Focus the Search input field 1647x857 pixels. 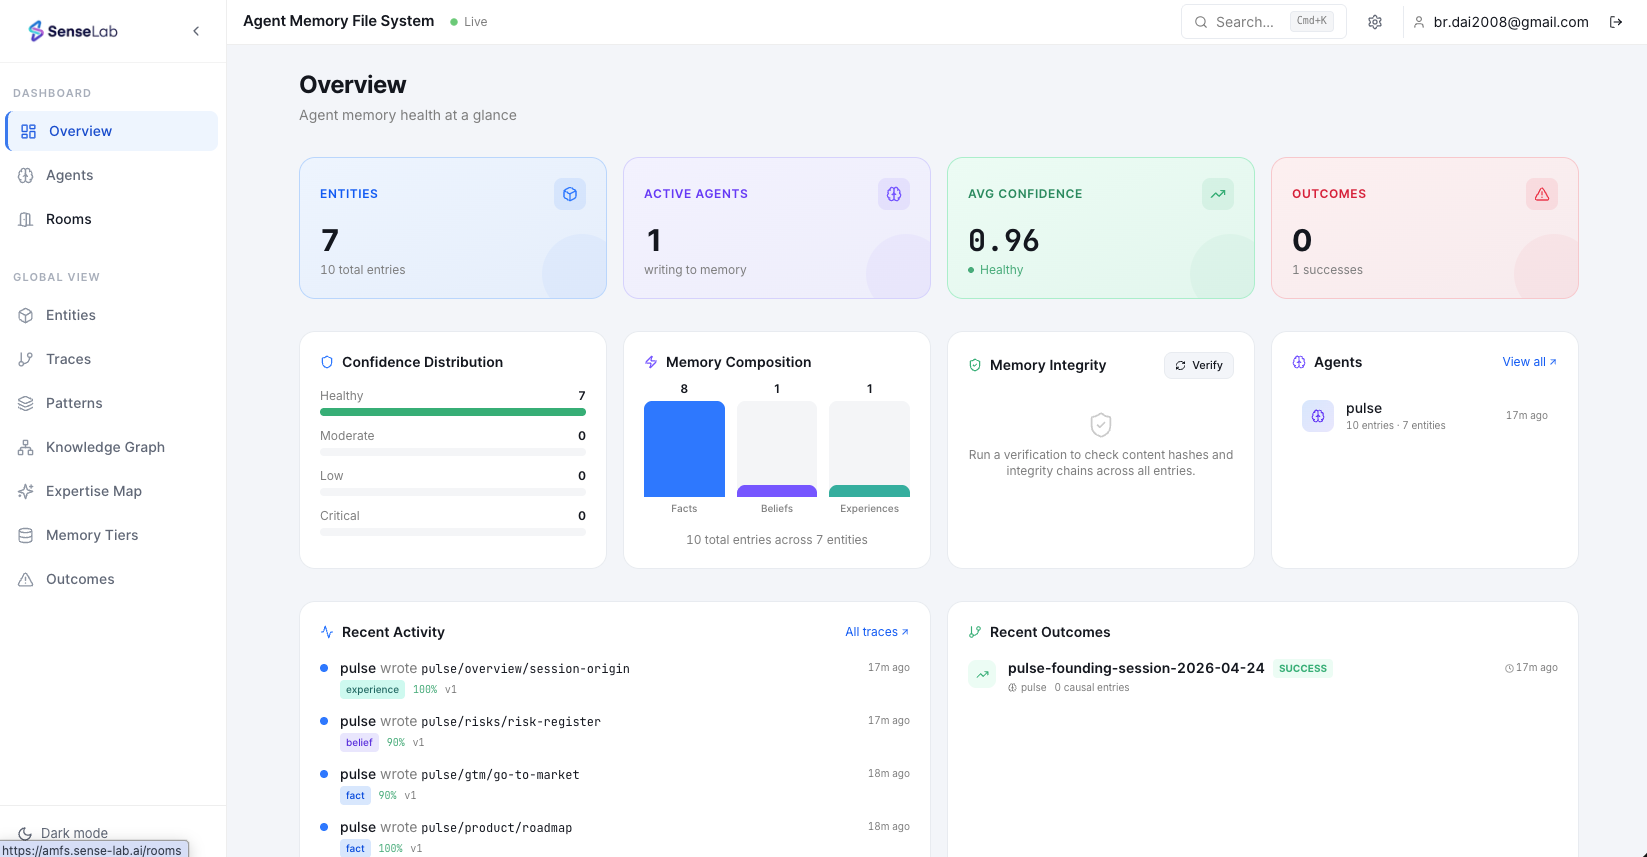coord(1263,21)
